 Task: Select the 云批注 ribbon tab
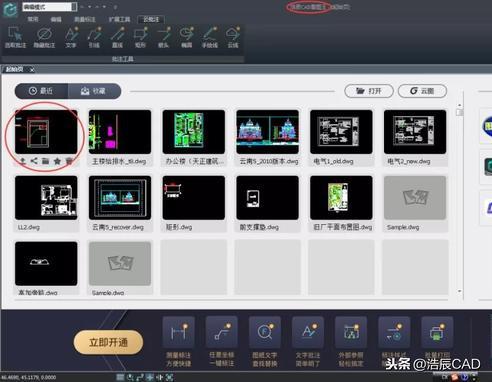[x=151, y=19]
